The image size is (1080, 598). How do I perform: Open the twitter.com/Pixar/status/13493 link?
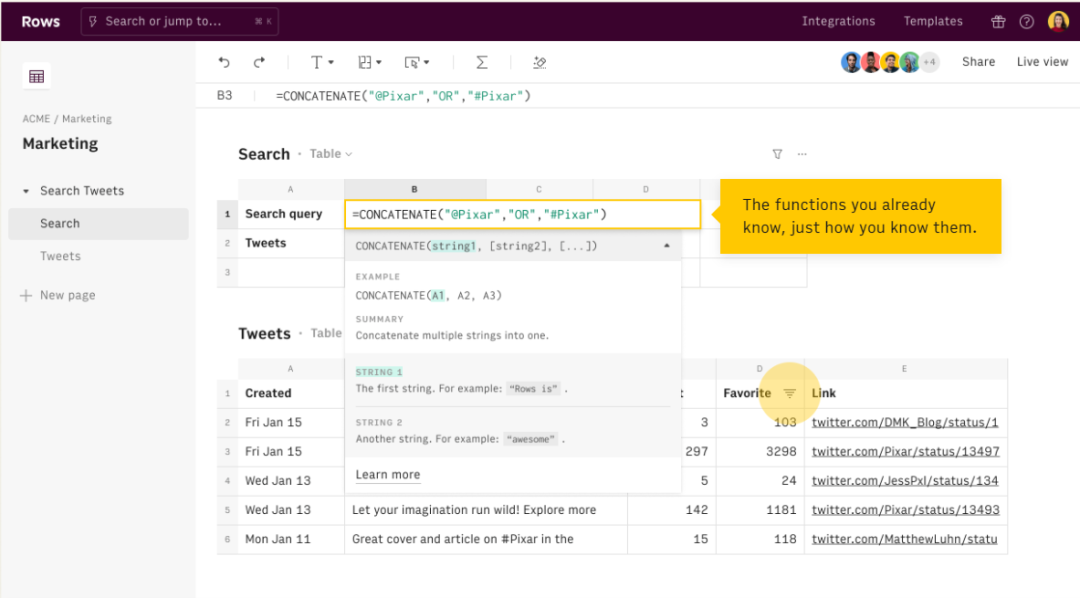coord(905,510)
